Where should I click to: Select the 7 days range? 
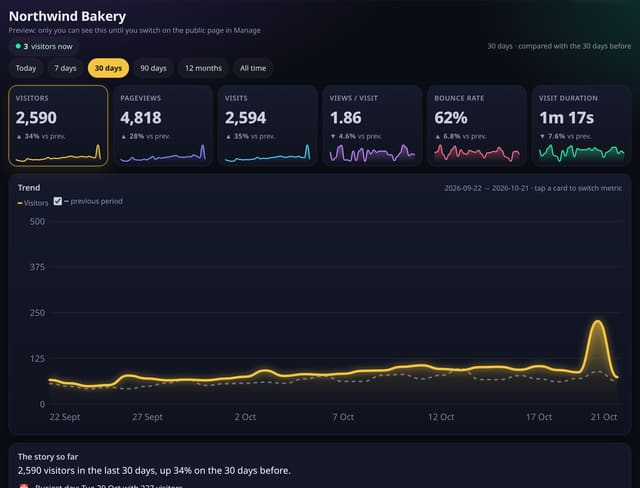[x=65, y=68]
